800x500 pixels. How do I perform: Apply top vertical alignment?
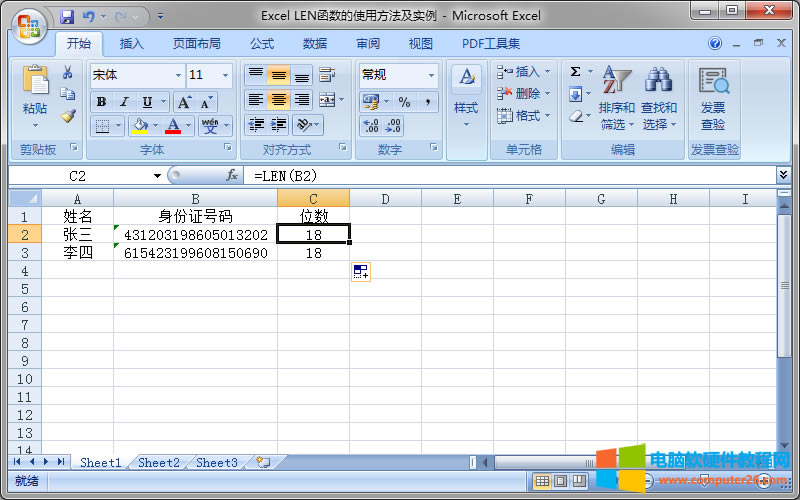tap(255, 76)
